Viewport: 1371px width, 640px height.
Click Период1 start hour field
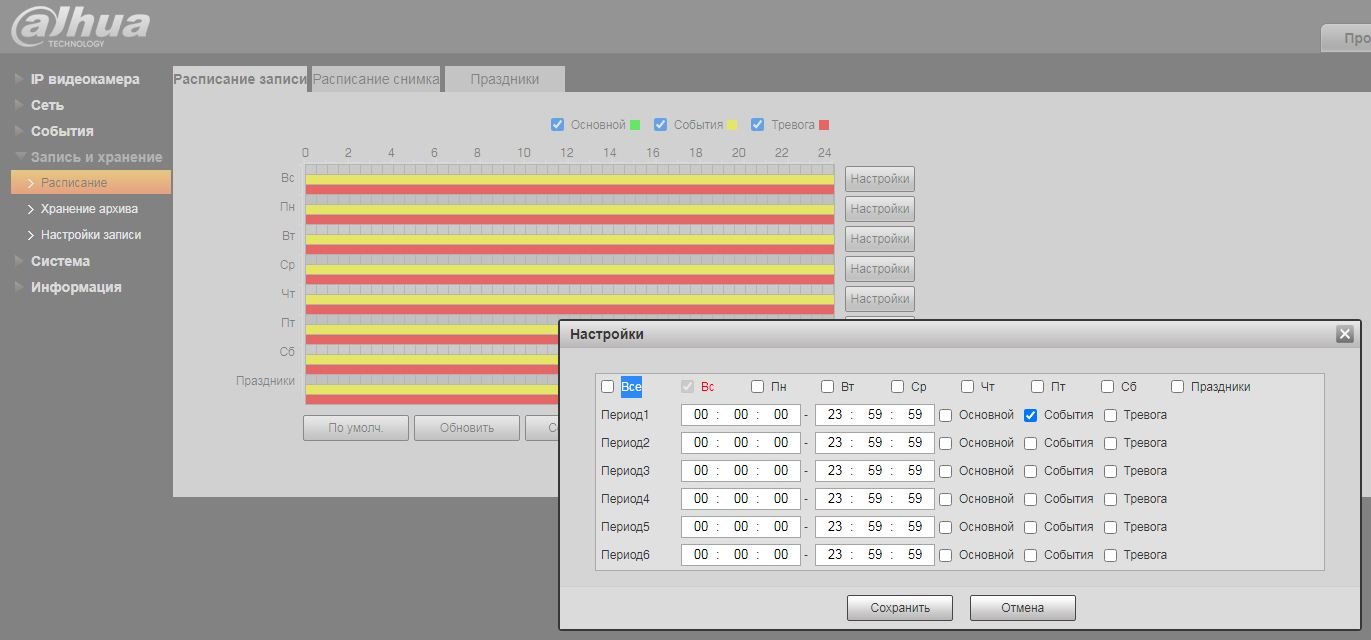pos(701,415)
